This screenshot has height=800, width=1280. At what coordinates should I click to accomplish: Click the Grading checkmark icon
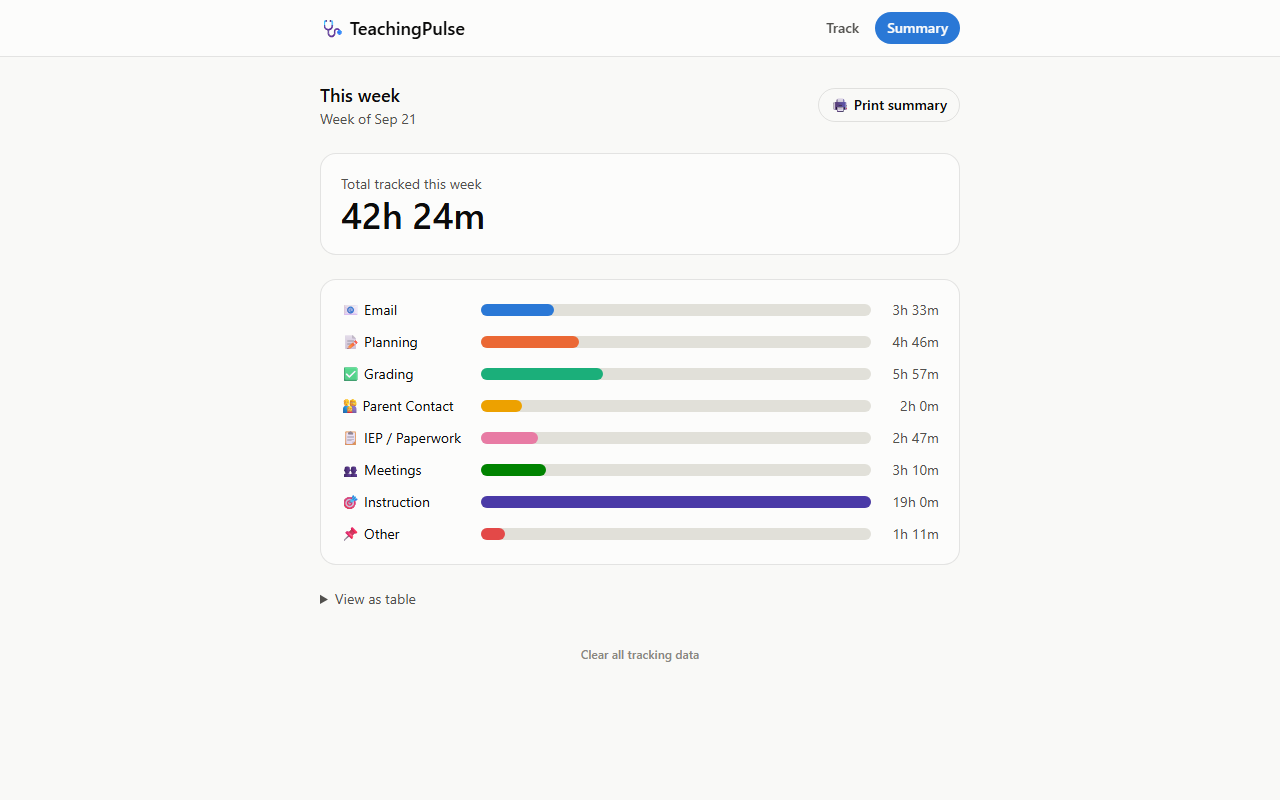350,374
